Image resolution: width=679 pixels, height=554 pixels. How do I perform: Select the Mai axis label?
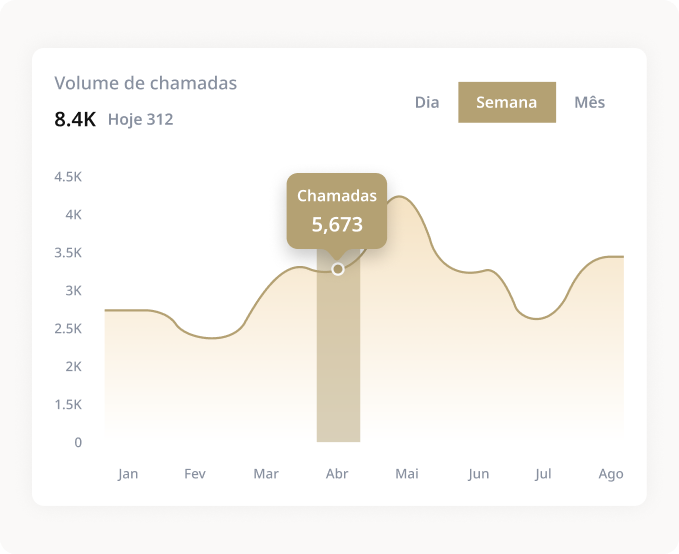406,473
